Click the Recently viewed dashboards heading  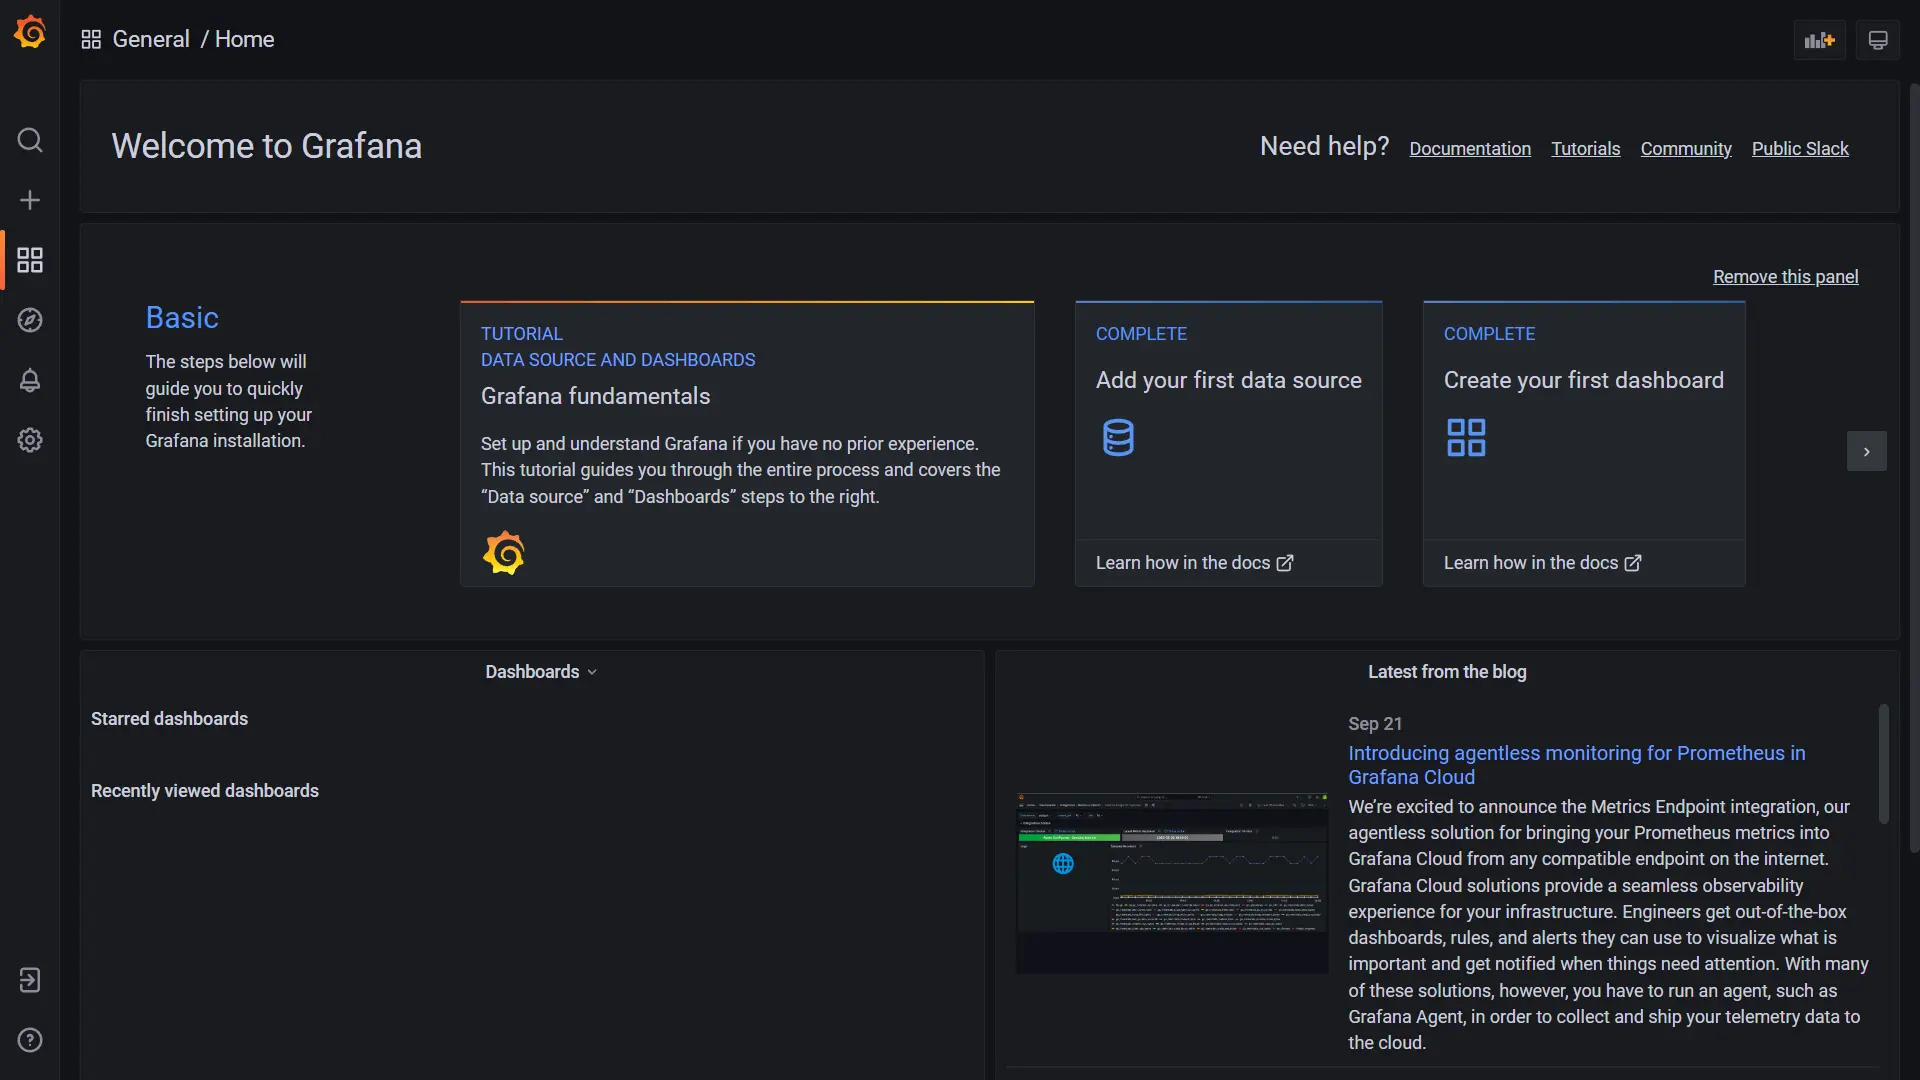[205, 791]
